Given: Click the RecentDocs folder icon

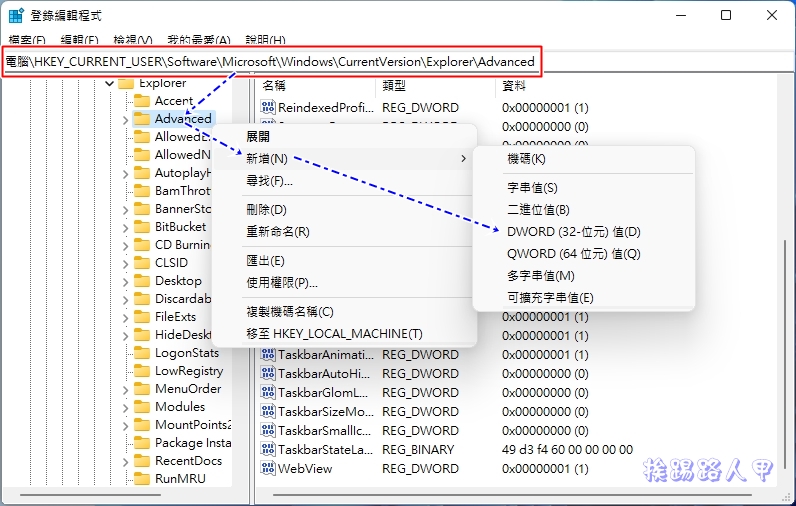Looking at the screenshot, I should pos(142,461).
